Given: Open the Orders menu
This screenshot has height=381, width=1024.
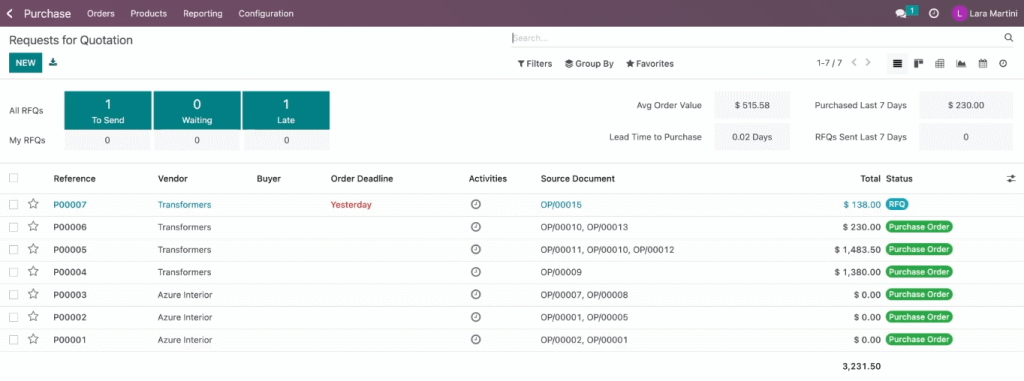Looking at the screenshot, I should coord(101,13).
